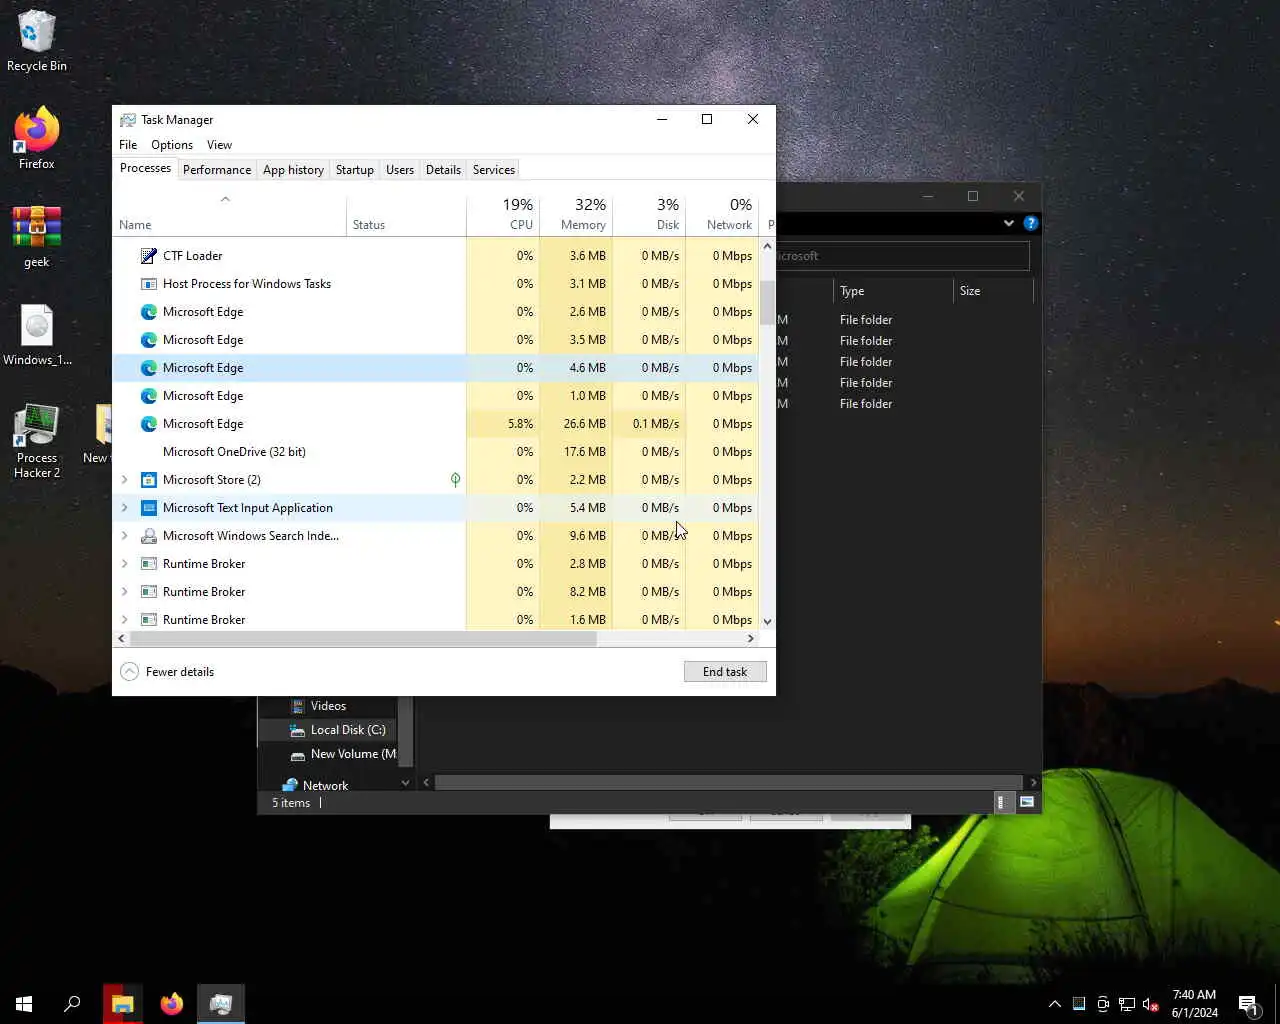The width and height of the screenshot is (1280, 1024).
Task: Expand the Microsoft Text Input Application group
Action: (124, 508)
